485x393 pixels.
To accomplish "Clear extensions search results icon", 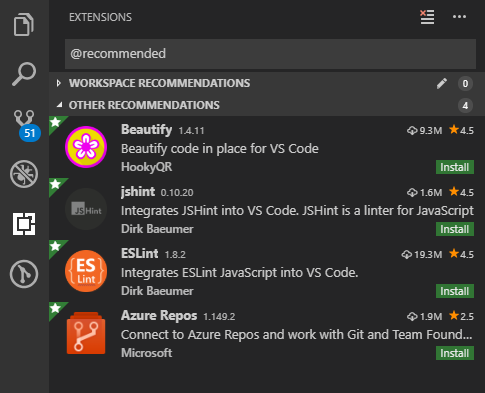I will (x=427, y=17).
